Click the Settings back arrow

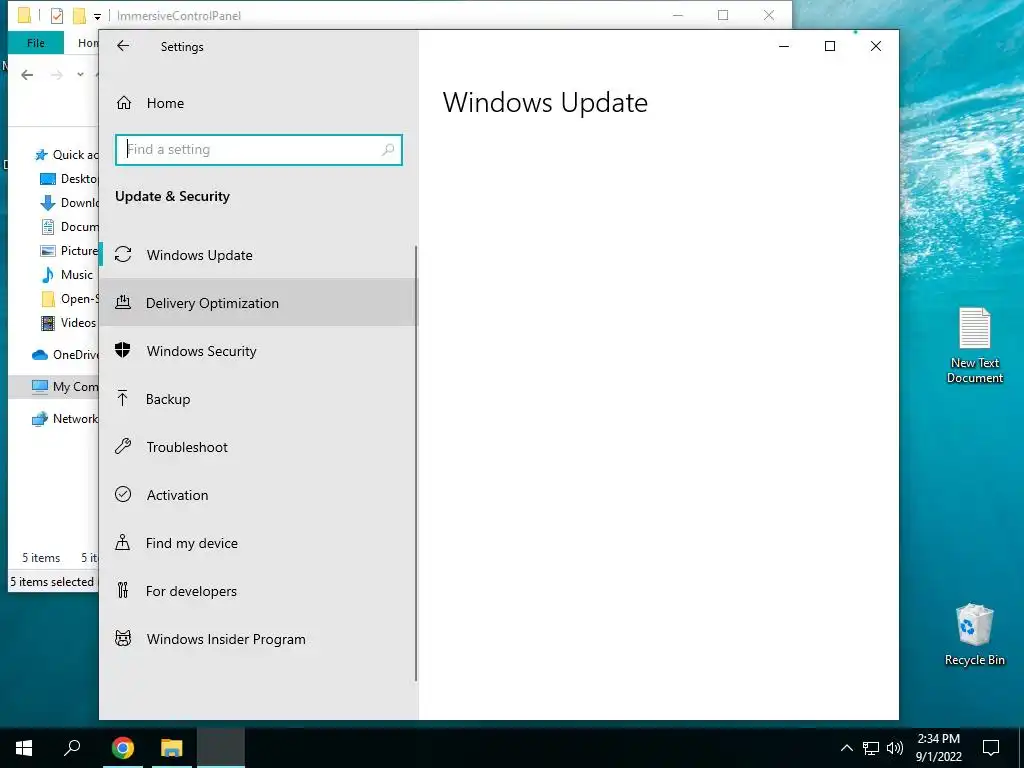123,46
